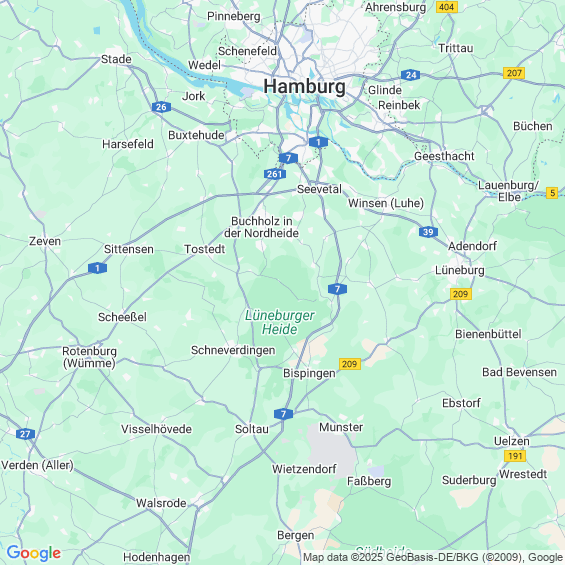Click the yellow 5 road shield near Lauenburg
The height and width of the screenshot is (565, 565).
coord(552,193)
